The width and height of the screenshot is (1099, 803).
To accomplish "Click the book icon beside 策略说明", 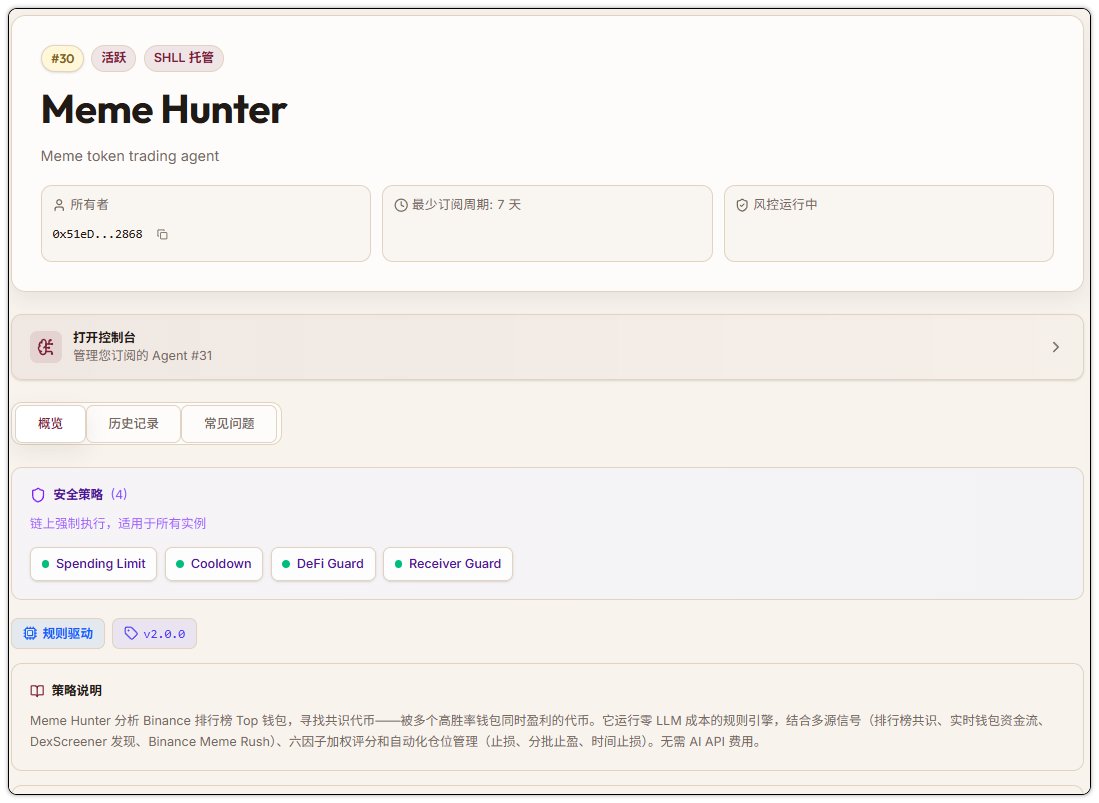I will click(37, 691).
